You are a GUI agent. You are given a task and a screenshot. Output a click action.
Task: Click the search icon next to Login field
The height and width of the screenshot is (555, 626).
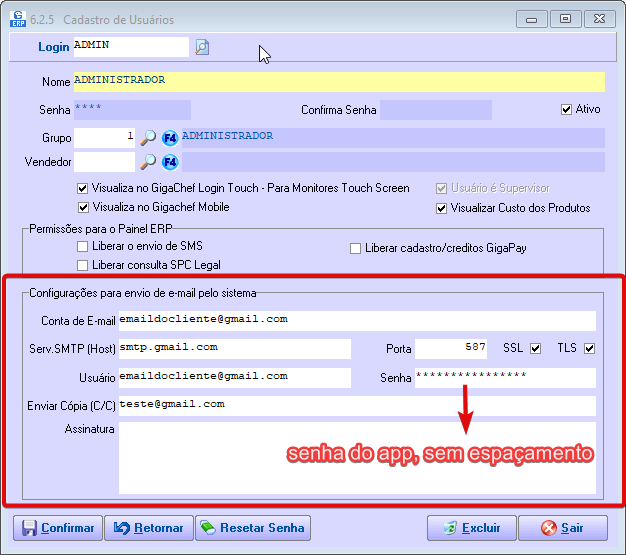[x=202, y=47]
